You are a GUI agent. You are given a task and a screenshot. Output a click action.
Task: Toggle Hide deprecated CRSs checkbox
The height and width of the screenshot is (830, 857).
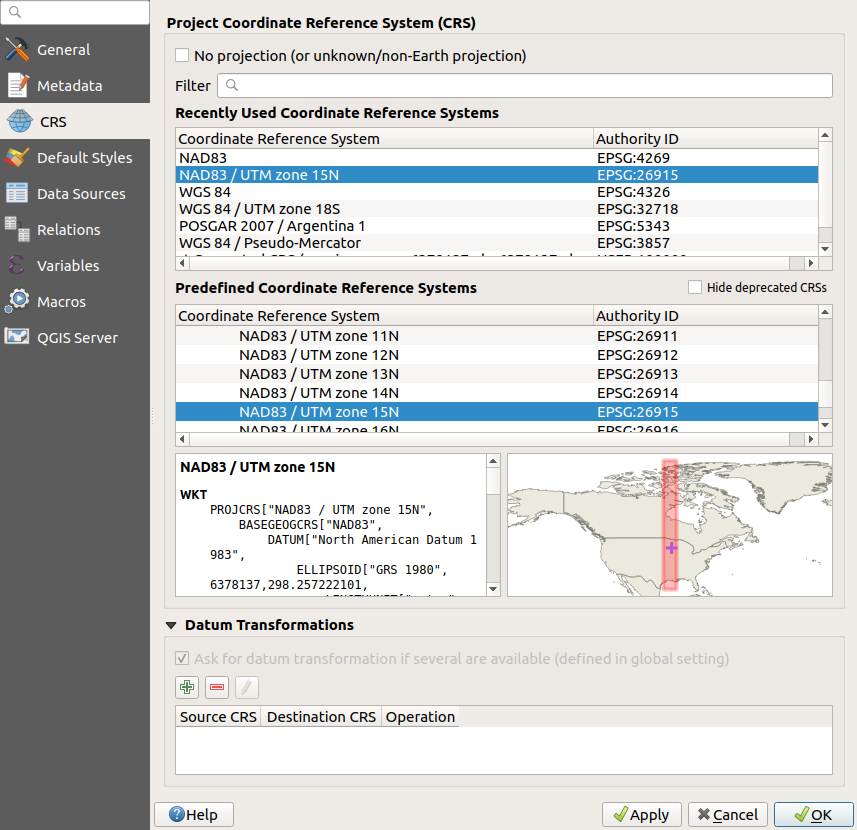[x=695, y=287]
